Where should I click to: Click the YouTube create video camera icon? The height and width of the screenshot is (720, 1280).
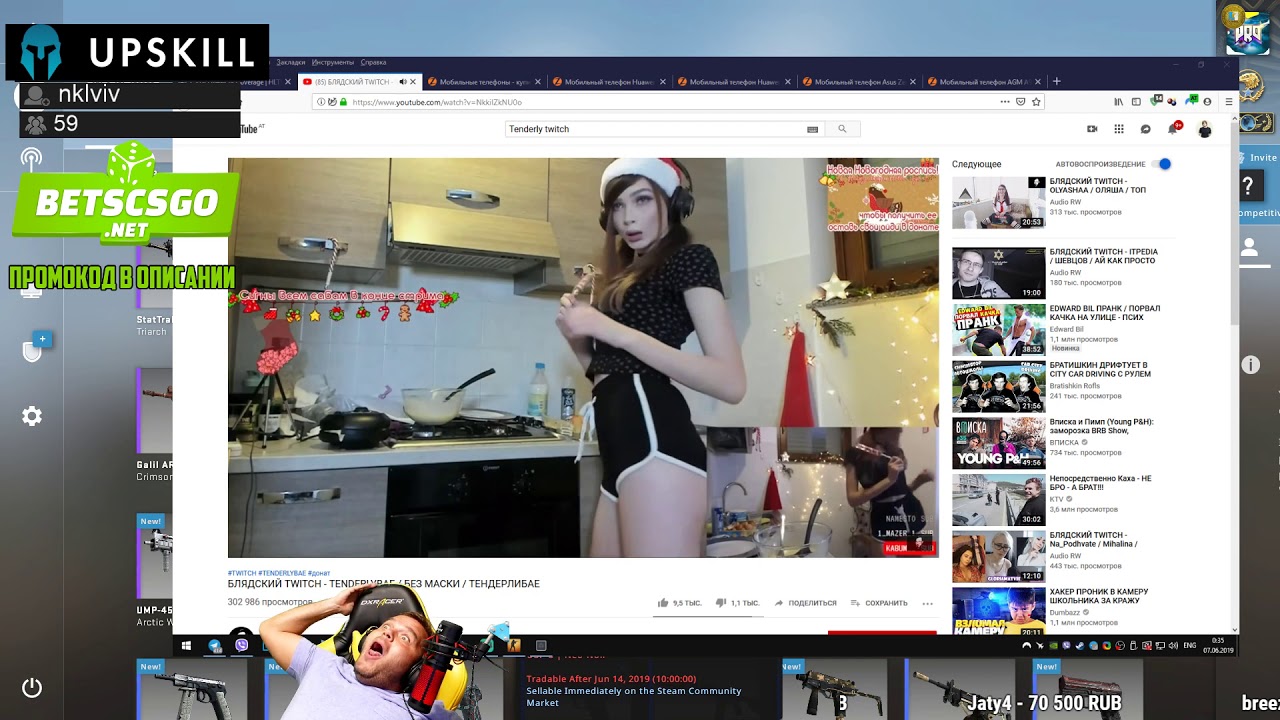point(1092,129)
